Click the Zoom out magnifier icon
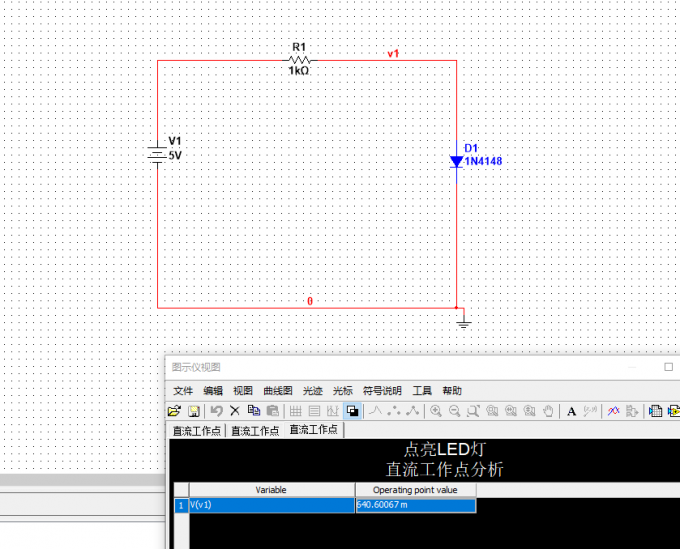This screenshot has height=549, width=680. (454, 411)
